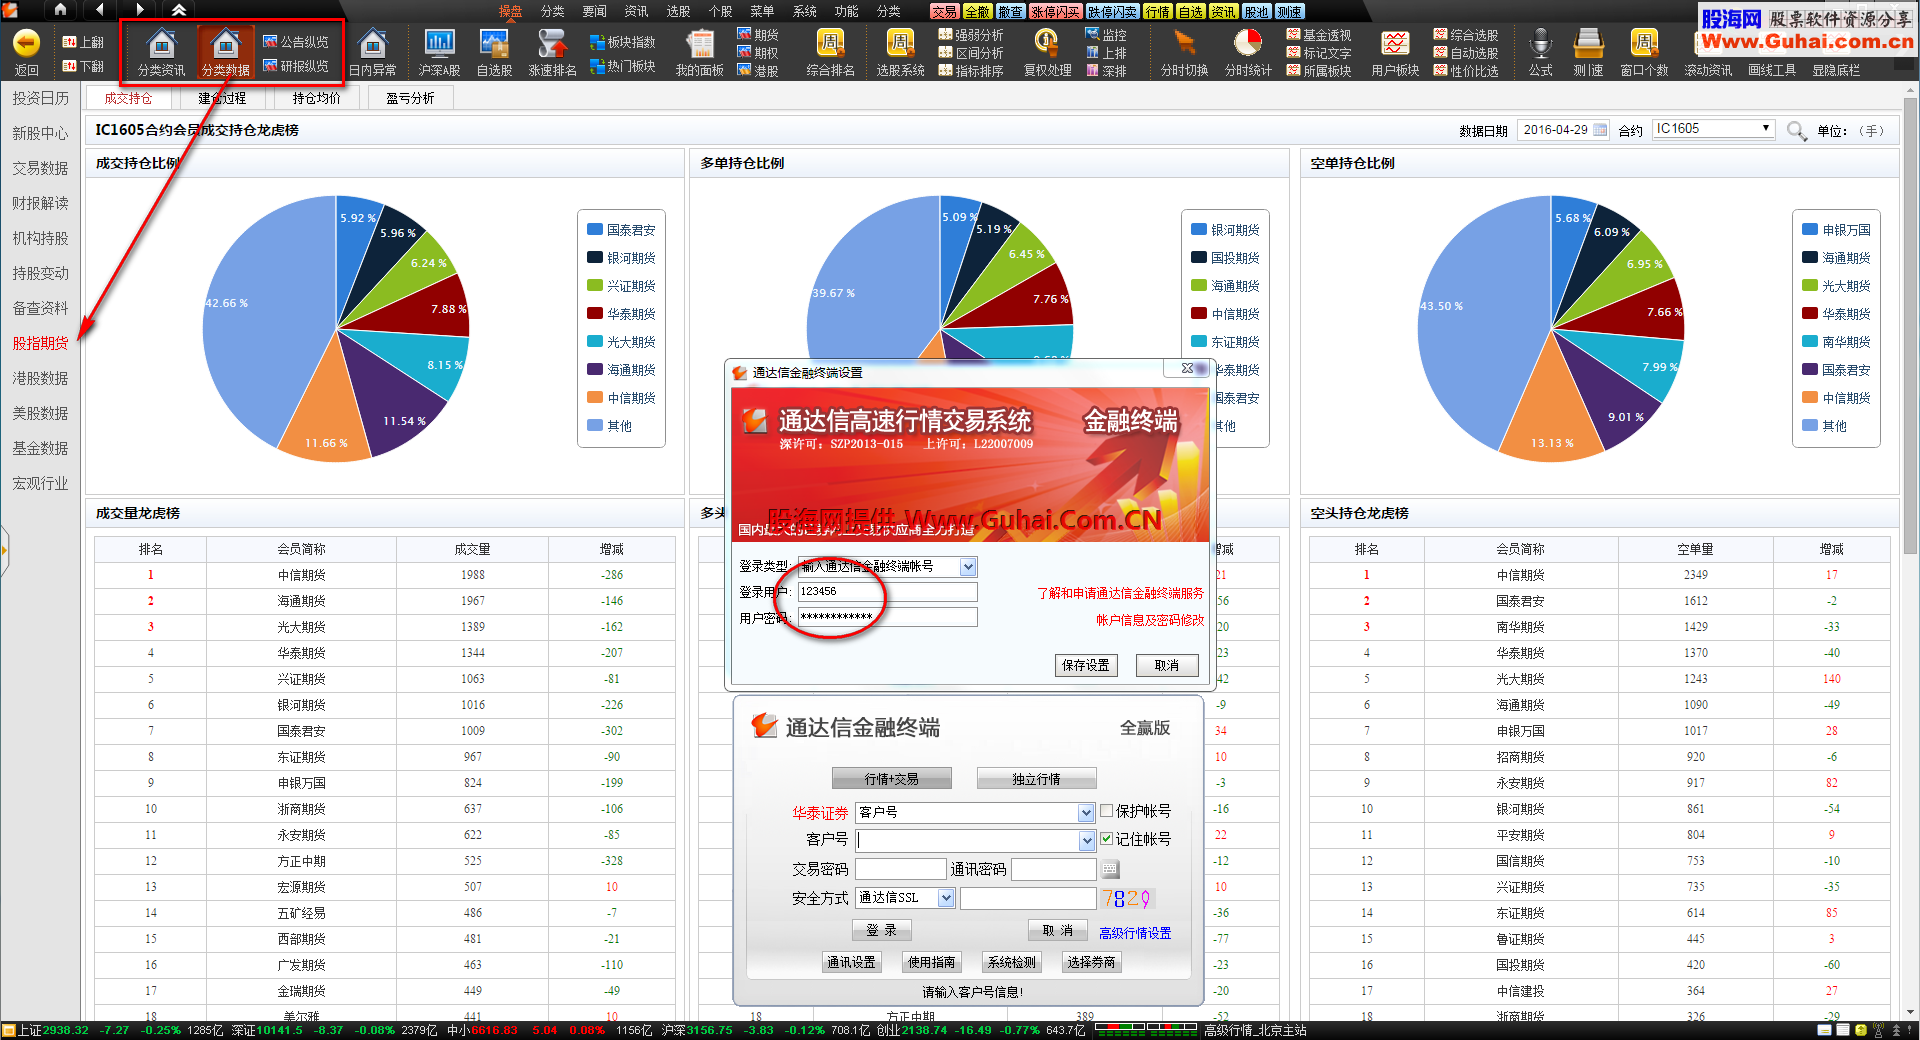Open the calendar icon beside 数据日期
Image resolution: width=1920 pixels, height=1040 pixels.
tap(1600, 130)
